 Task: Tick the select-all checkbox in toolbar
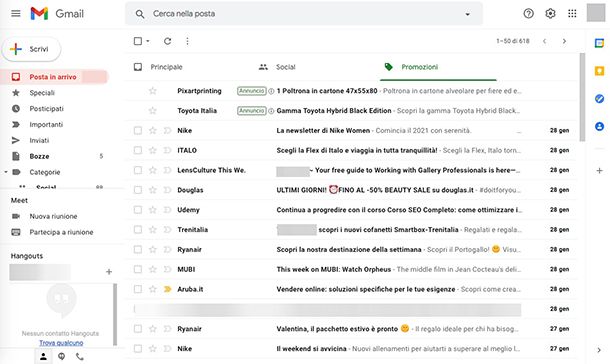tap(138, 41)
